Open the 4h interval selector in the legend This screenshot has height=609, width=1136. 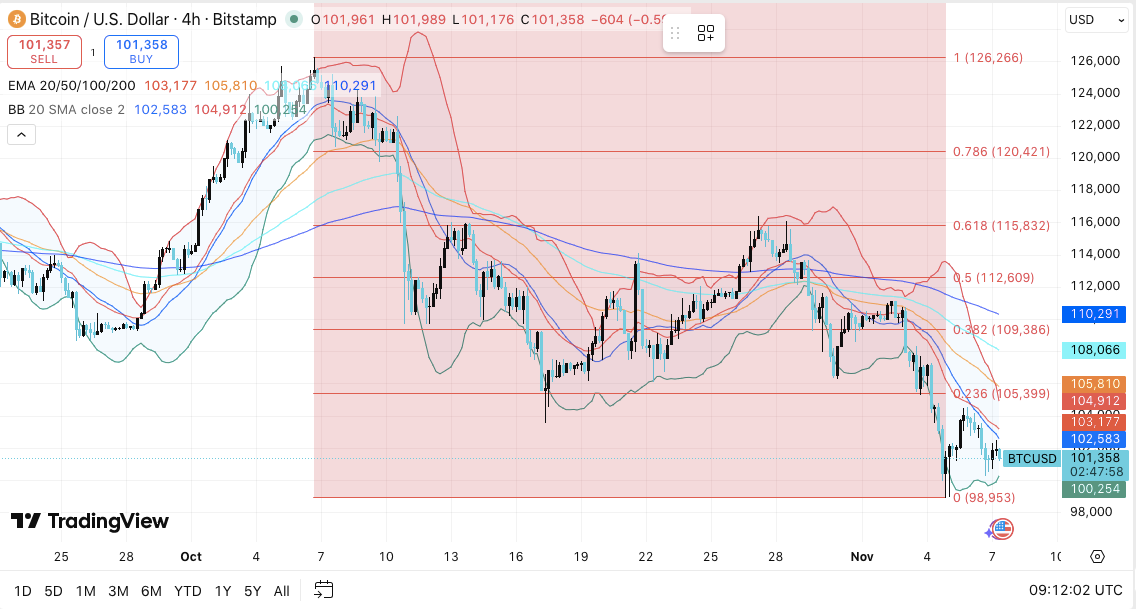tap(188, 18)
